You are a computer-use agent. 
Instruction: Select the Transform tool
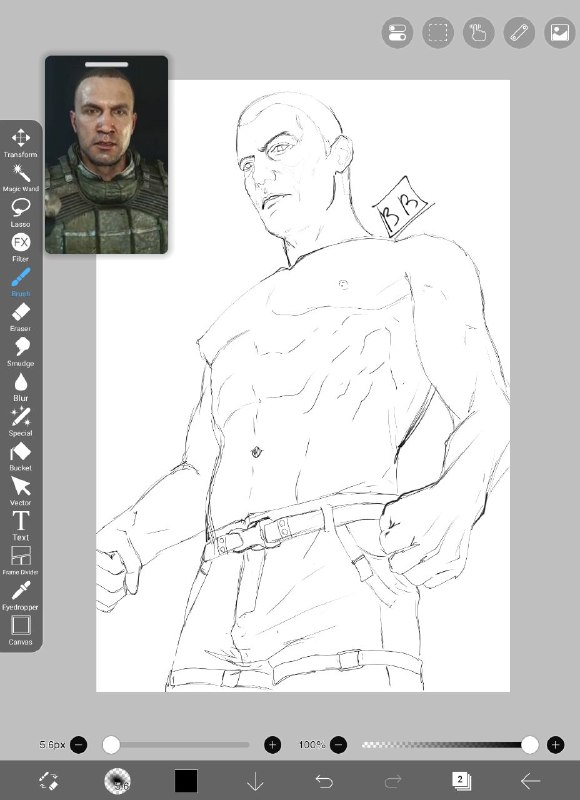[20, 143]
